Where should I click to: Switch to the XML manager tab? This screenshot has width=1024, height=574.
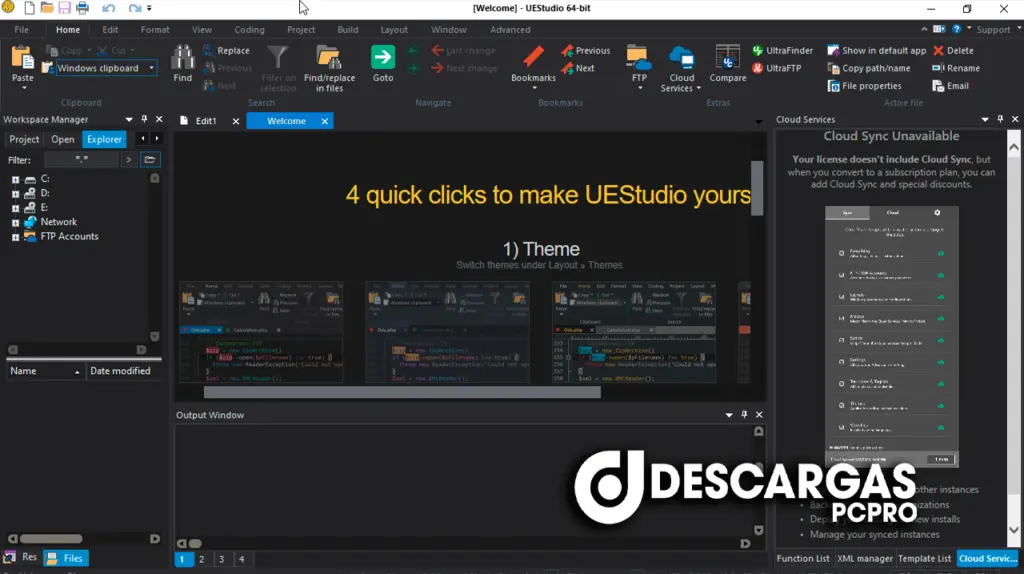(x=865, y=558)
